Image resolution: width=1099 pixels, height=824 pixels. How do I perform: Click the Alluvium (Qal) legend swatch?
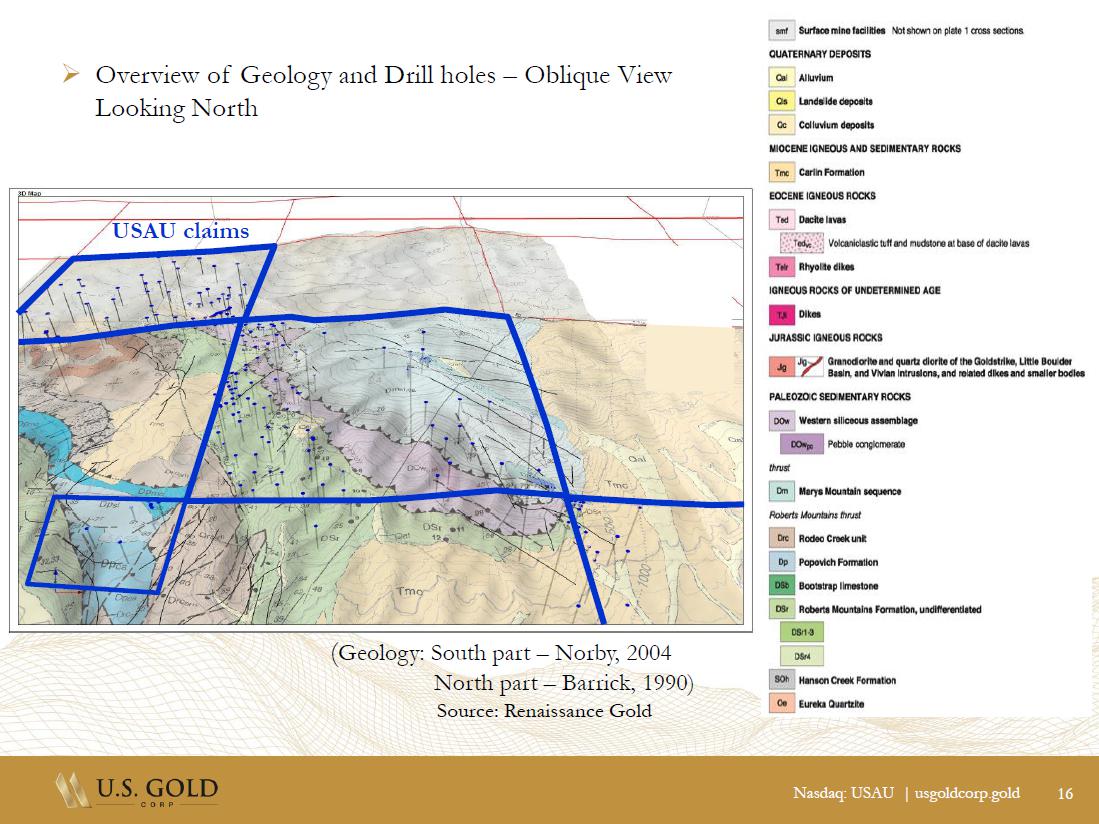[781, 77]
